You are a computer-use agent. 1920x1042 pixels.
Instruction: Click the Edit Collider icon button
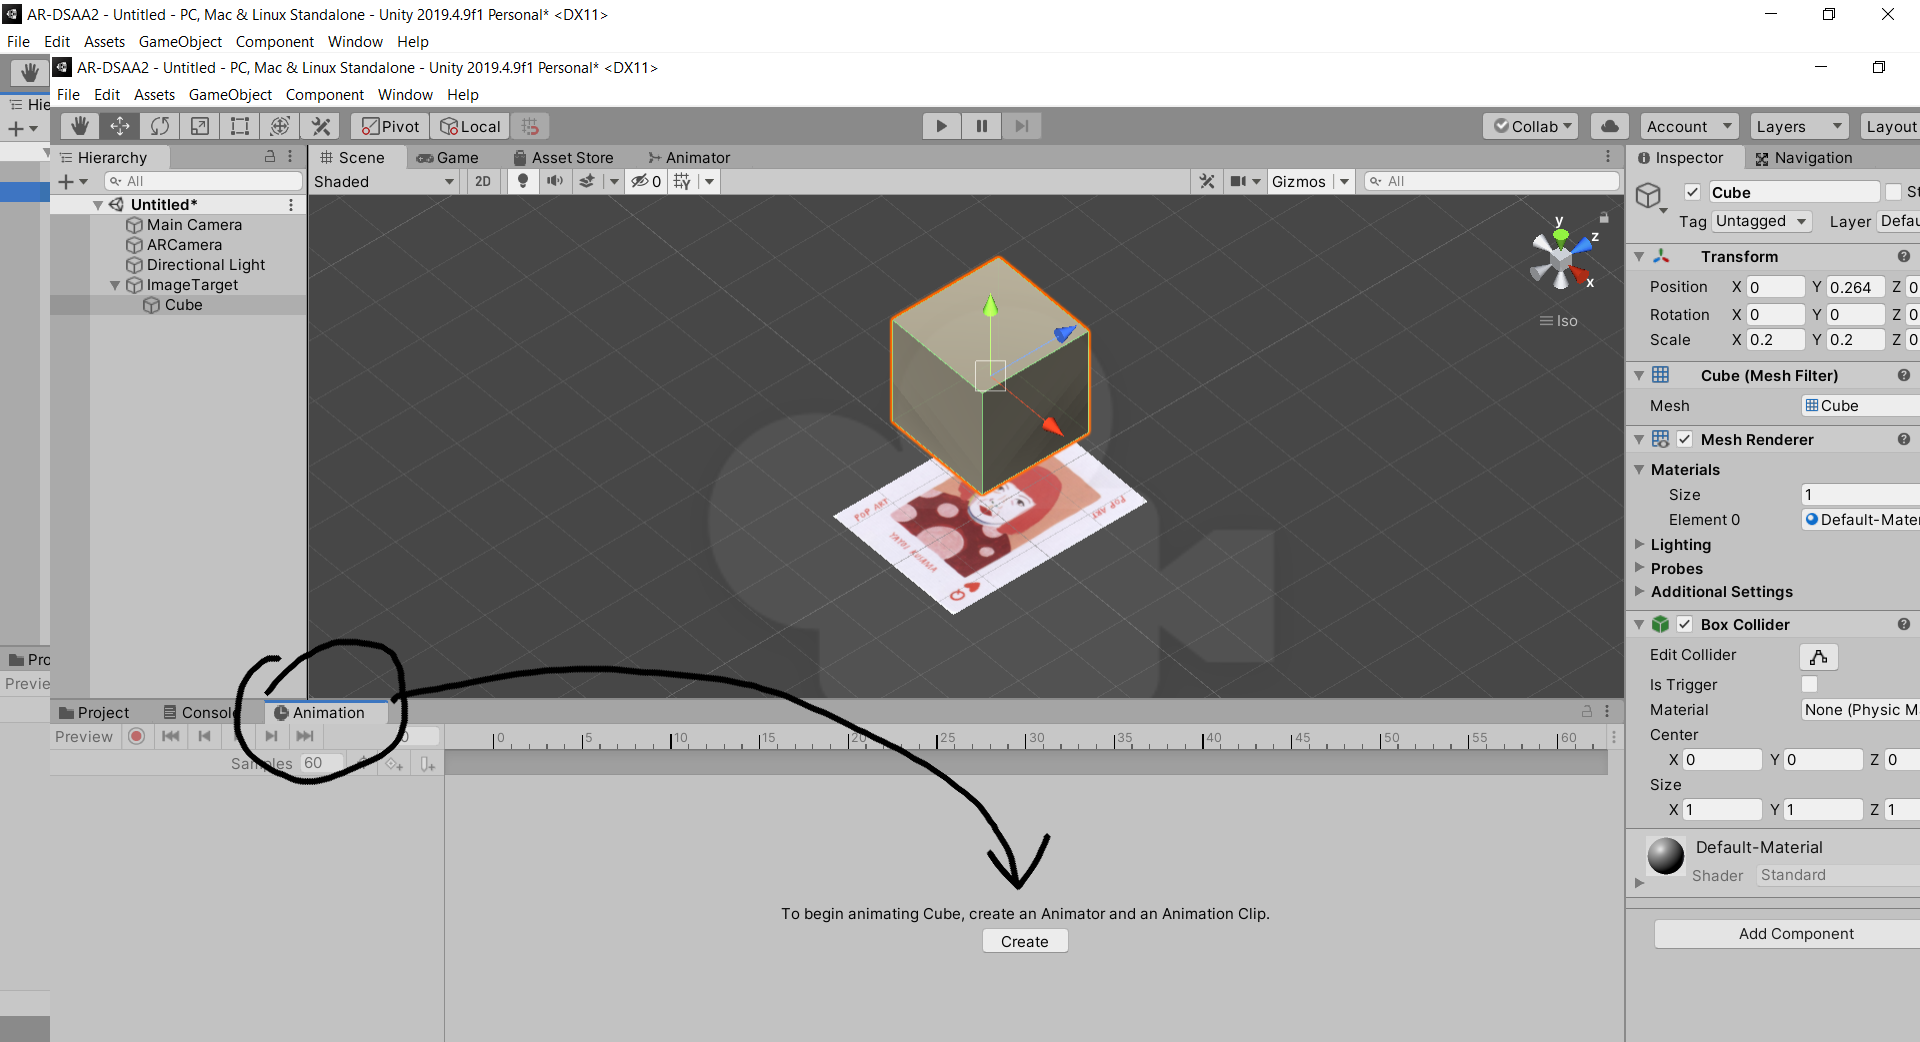point(1818,656)
